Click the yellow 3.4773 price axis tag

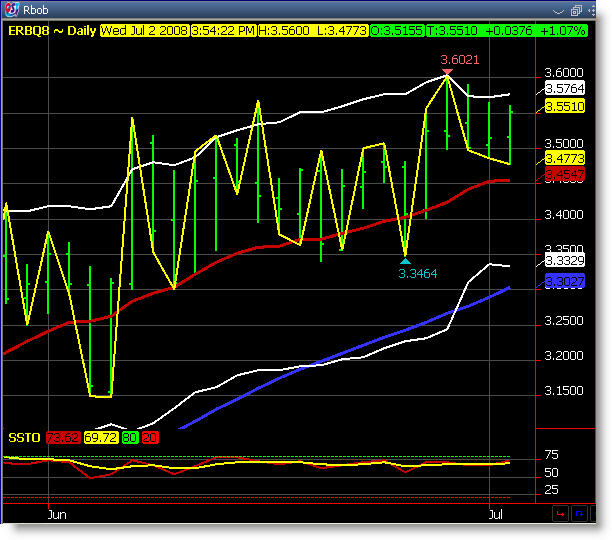[x=564, y=159]
